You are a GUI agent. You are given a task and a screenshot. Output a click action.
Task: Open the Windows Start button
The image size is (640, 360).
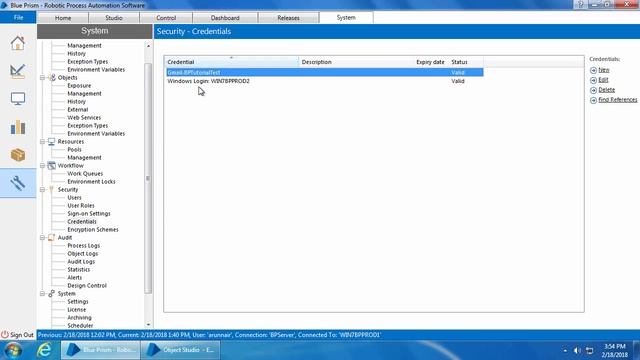13,350
